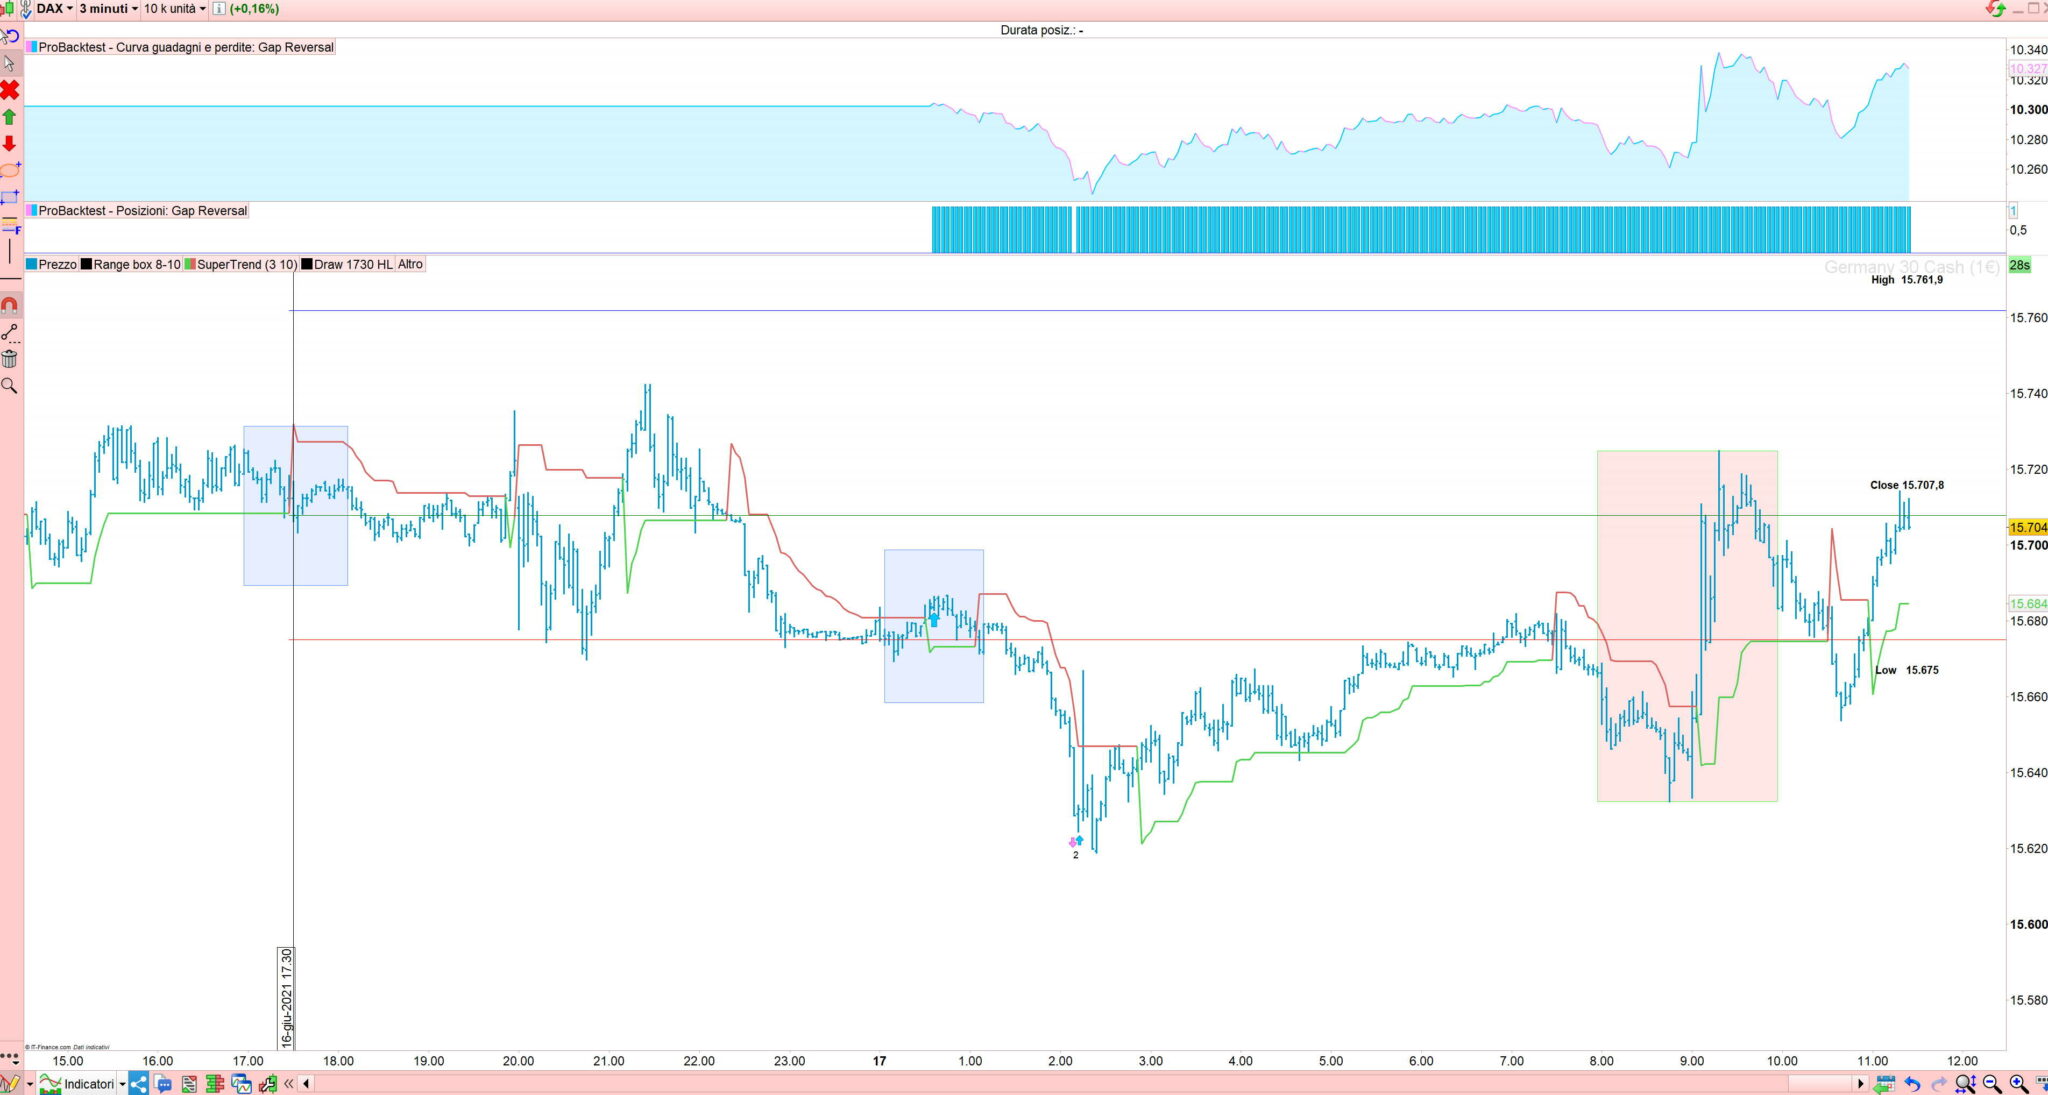Open the Altro label in price panel
This screenshot has width=2048, height=1095.
pyautogui.click(x=410, y=264)
